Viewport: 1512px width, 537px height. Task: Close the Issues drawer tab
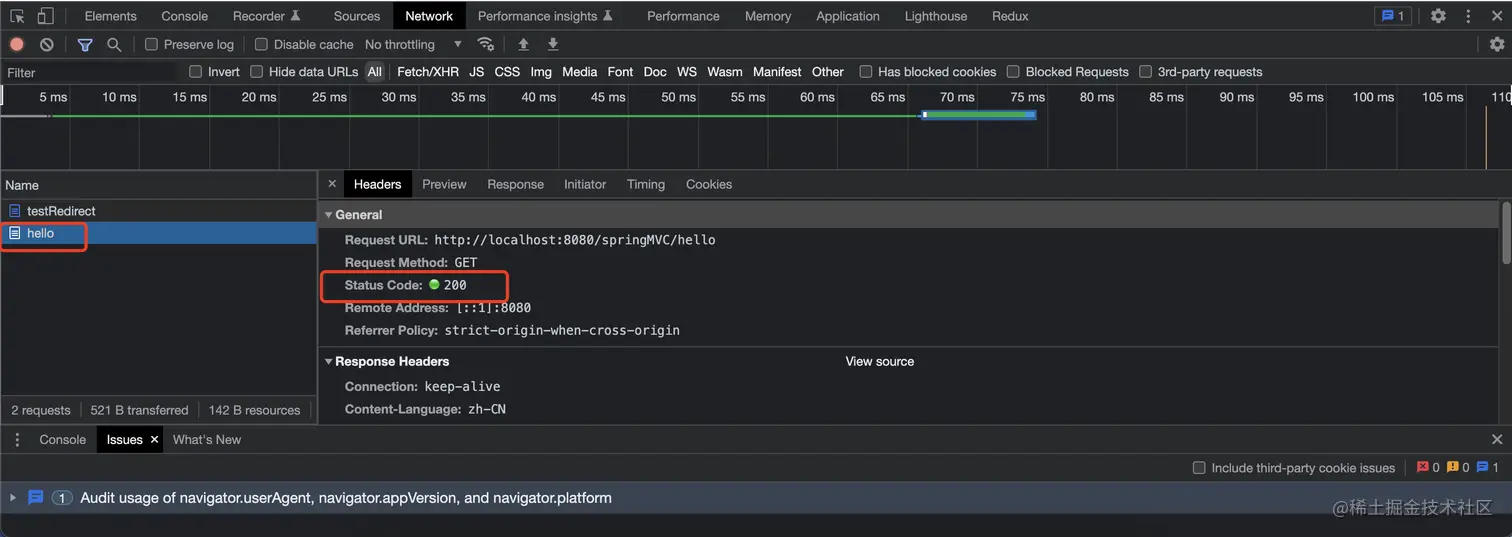tap(154, 439)
